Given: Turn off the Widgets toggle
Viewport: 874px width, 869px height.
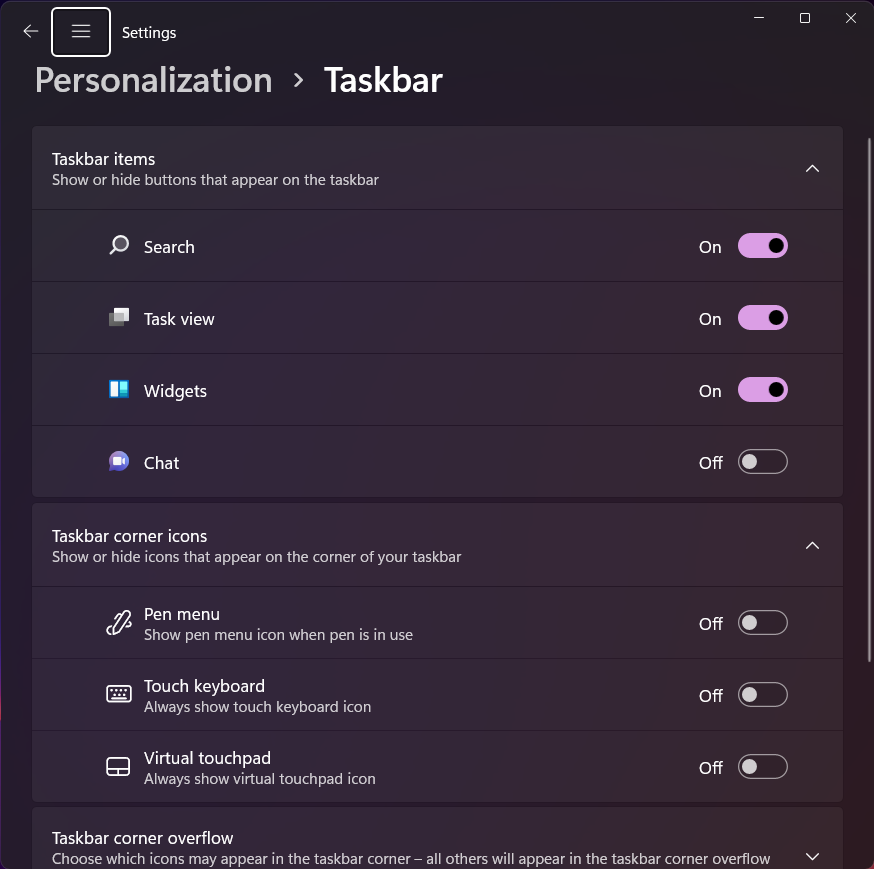Looking at the screenshot, I should (x=763, y=390).
